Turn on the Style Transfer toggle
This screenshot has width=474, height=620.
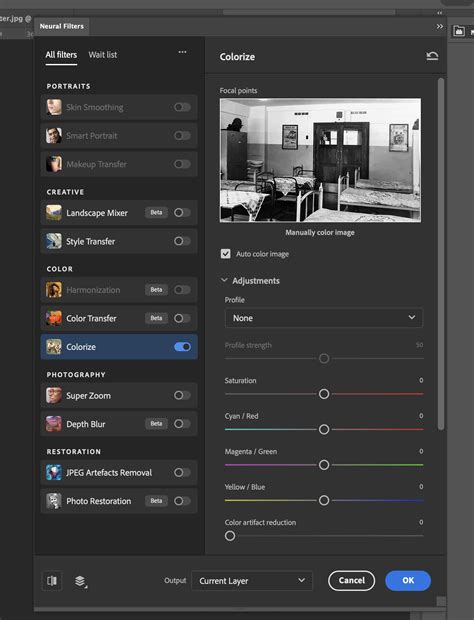click(x=182, y=241)
